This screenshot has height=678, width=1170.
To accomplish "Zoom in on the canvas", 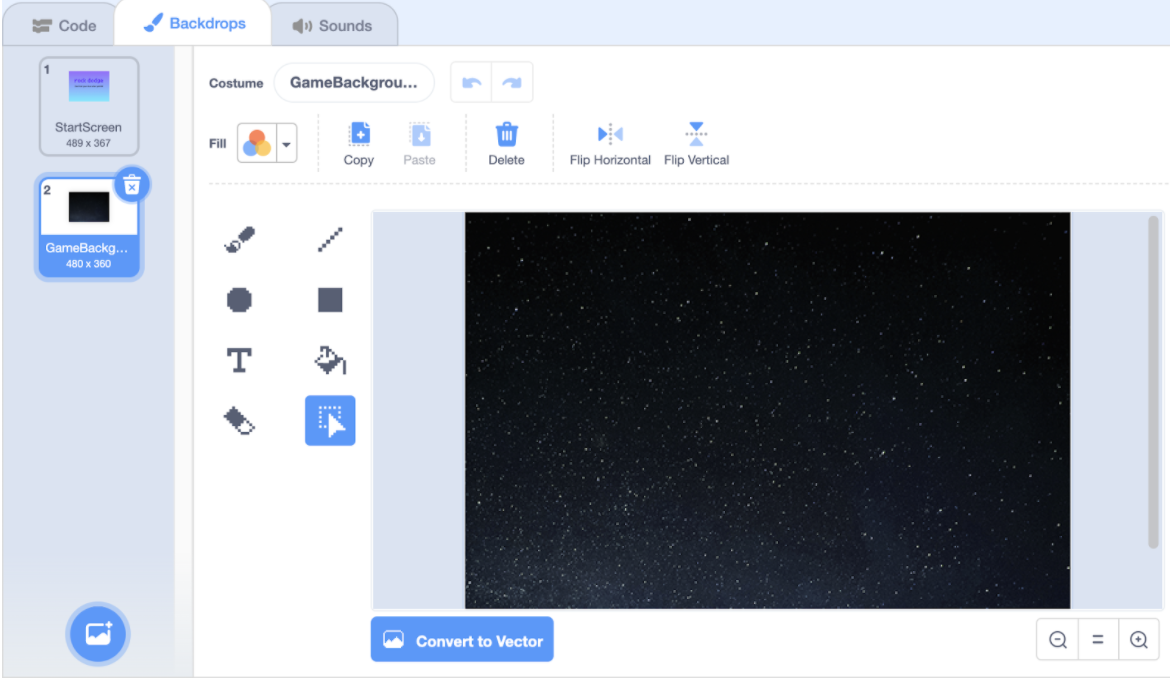I will (1139, 640).
